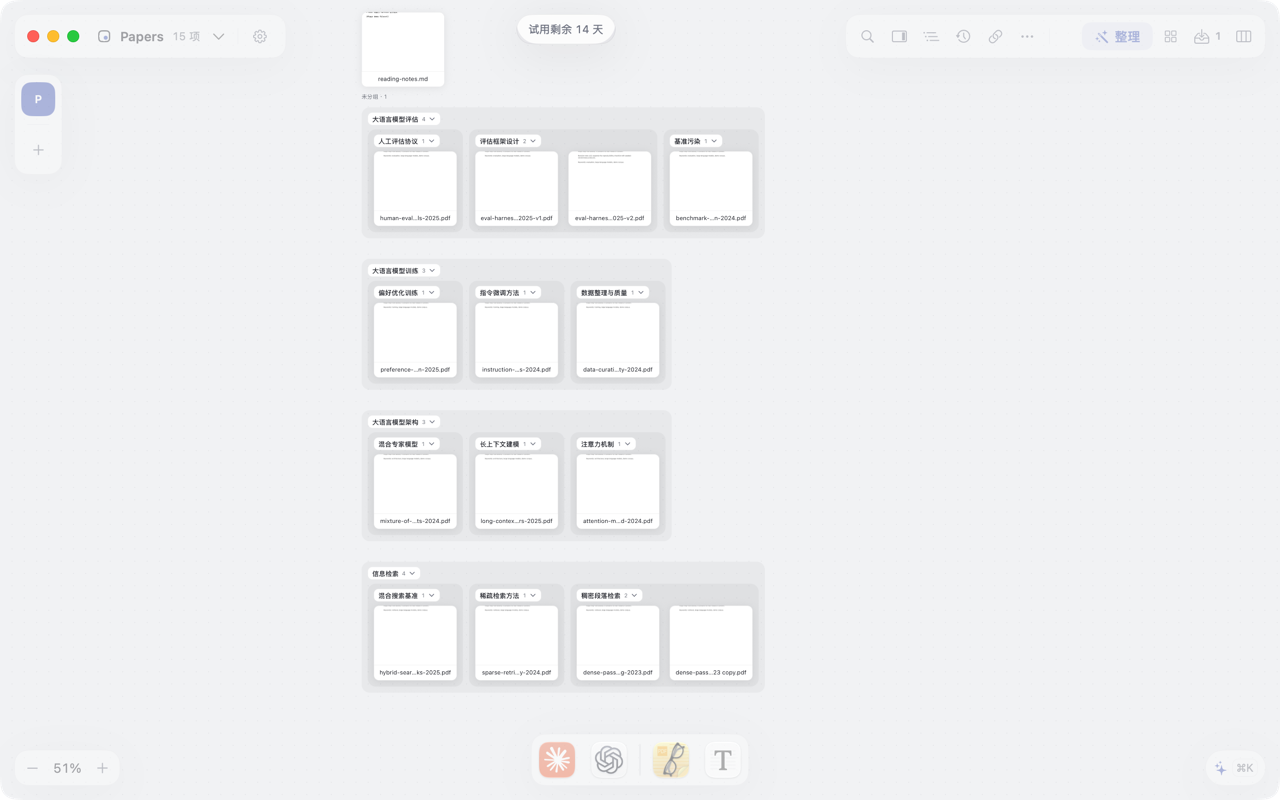
Task: Select the column layout icon
Action: (1243, 37)
